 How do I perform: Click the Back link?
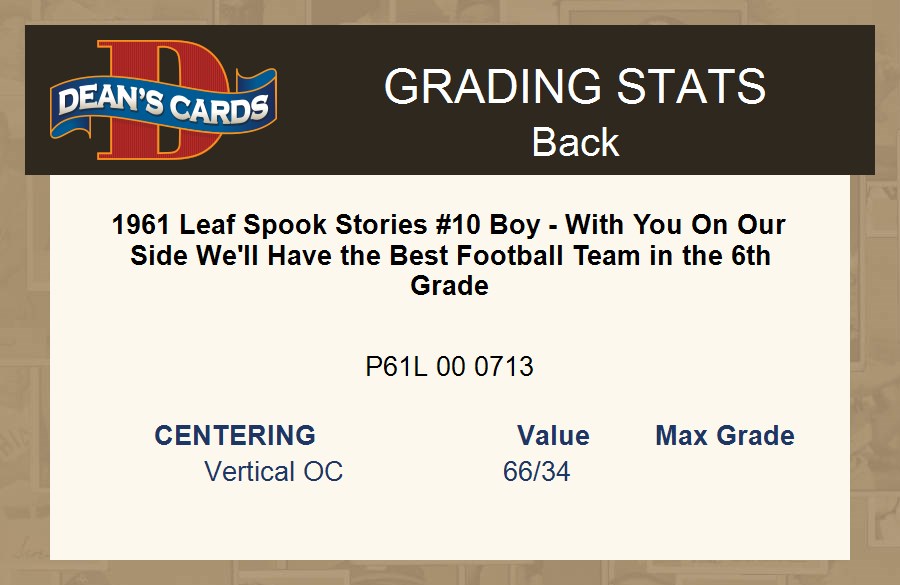pos(575,142)
